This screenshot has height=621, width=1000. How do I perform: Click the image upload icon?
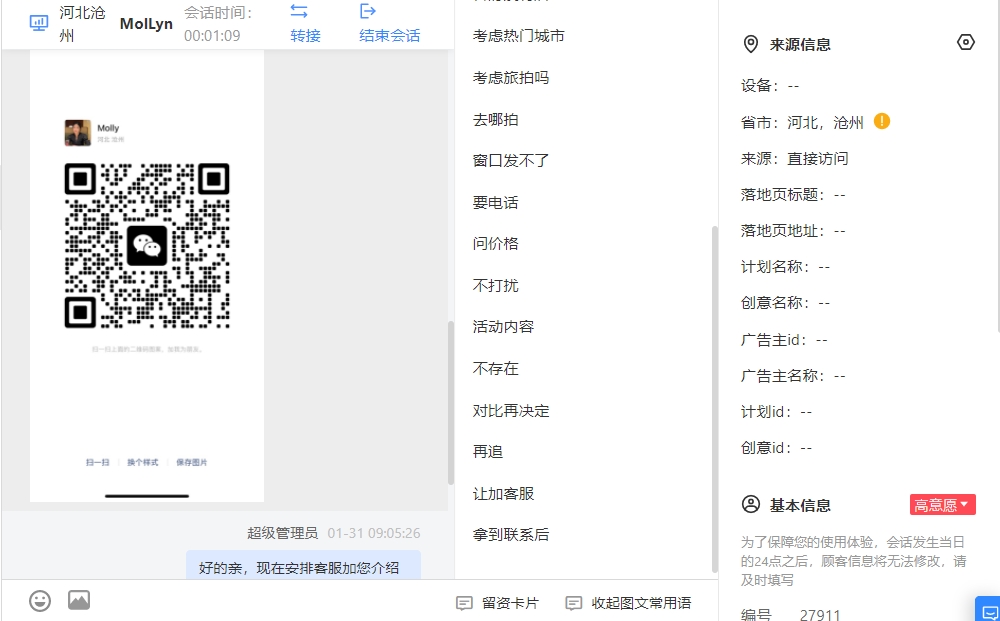pyautogui.click(x=79, y=600)
